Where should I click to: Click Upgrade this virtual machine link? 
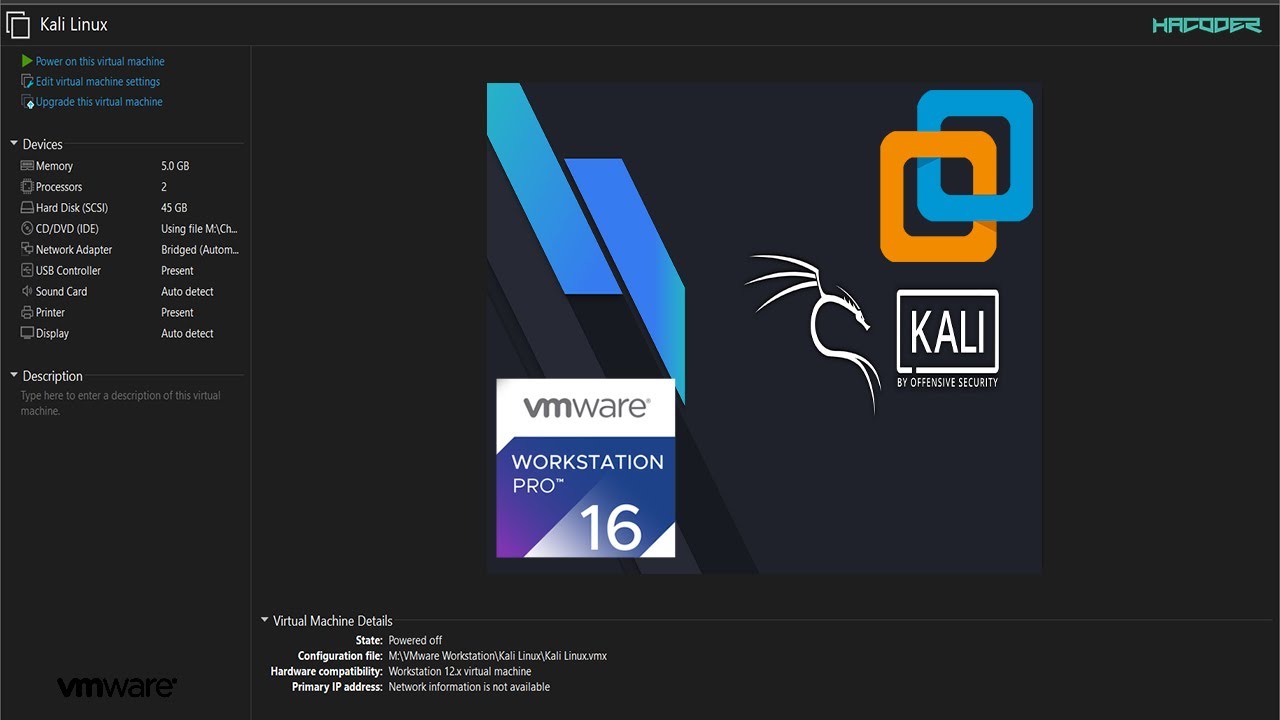pyautogui.click(x=99, y=102)
